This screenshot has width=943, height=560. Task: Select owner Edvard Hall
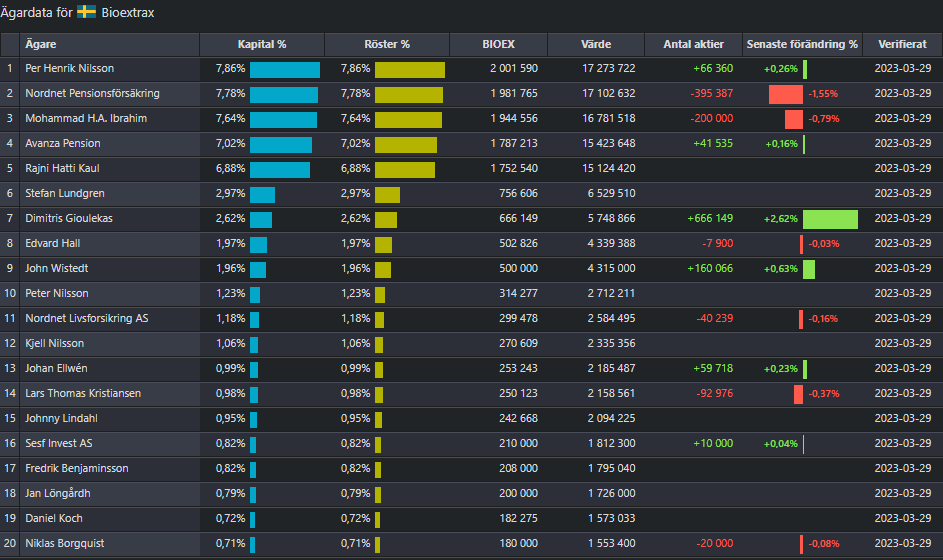click(x=53, y=243)
